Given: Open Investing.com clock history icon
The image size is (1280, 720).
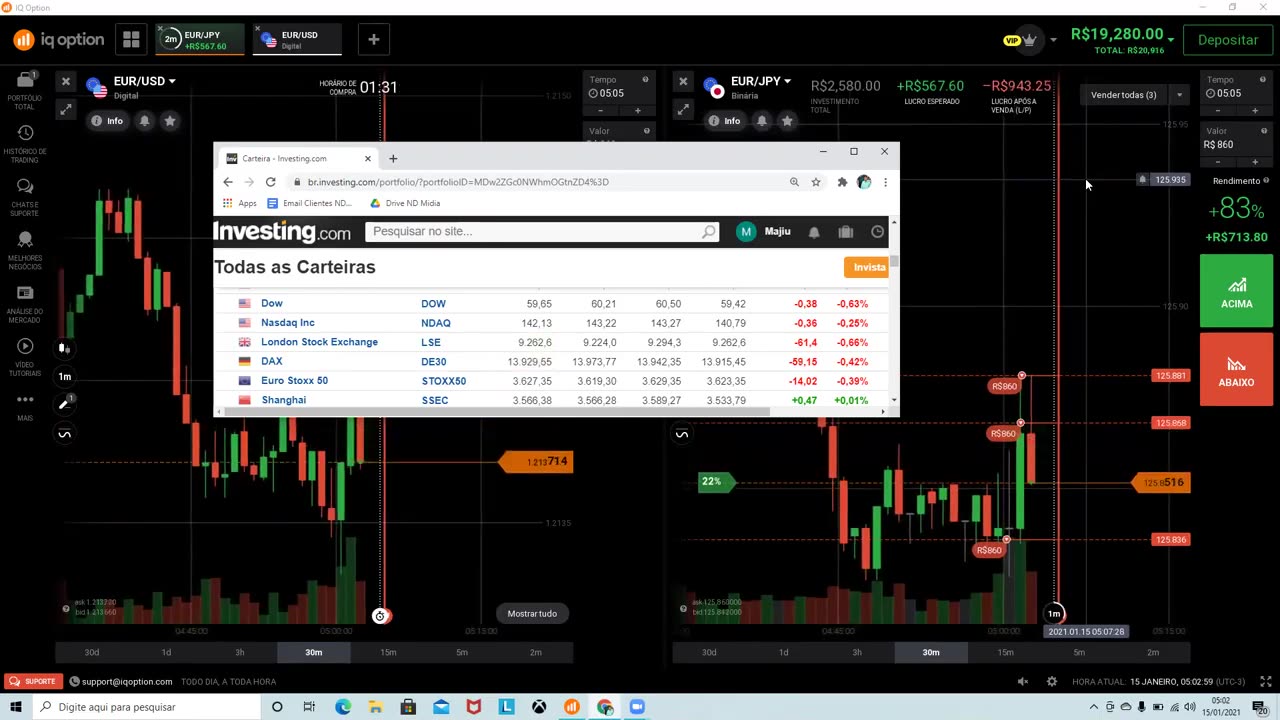Looking at the screenshot, I should pos(877,232).
